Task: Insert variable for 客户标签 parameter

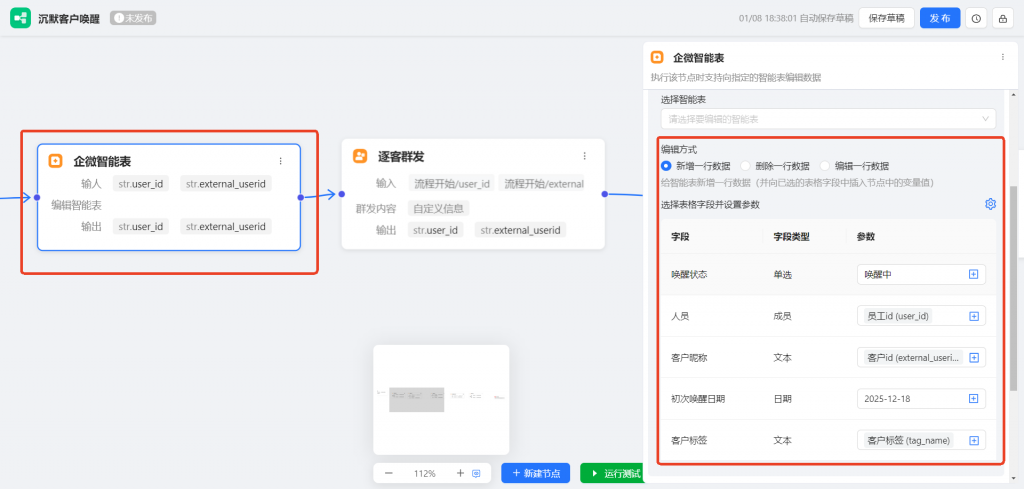Action: 974,440
